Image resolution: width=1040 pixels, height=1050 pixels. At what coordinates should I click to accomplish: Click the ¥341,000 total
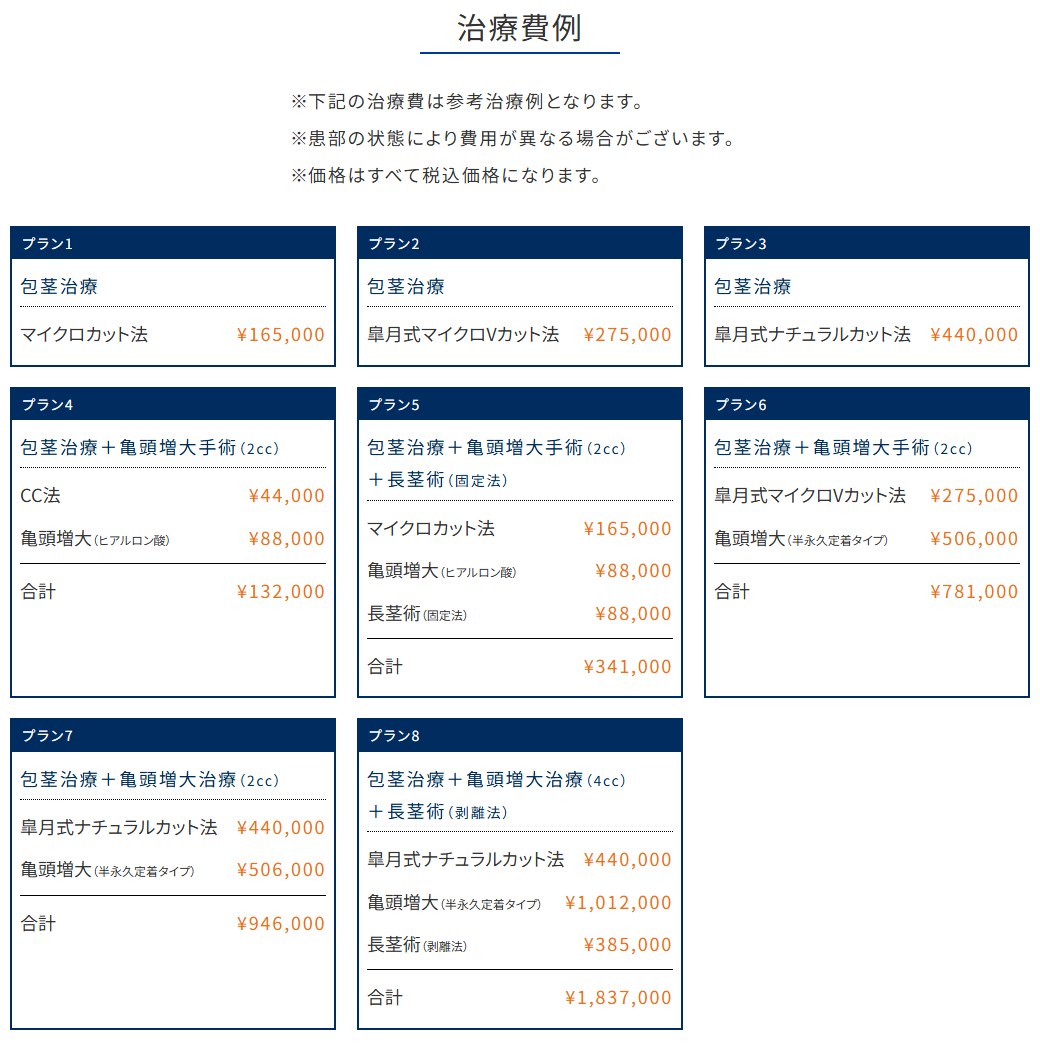point(627,666)
